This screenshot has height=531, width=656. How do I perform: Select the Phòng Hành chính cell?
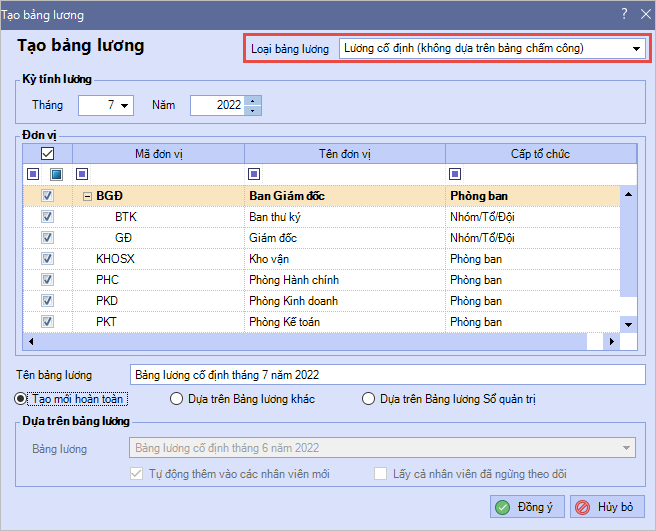coord(345,280)
